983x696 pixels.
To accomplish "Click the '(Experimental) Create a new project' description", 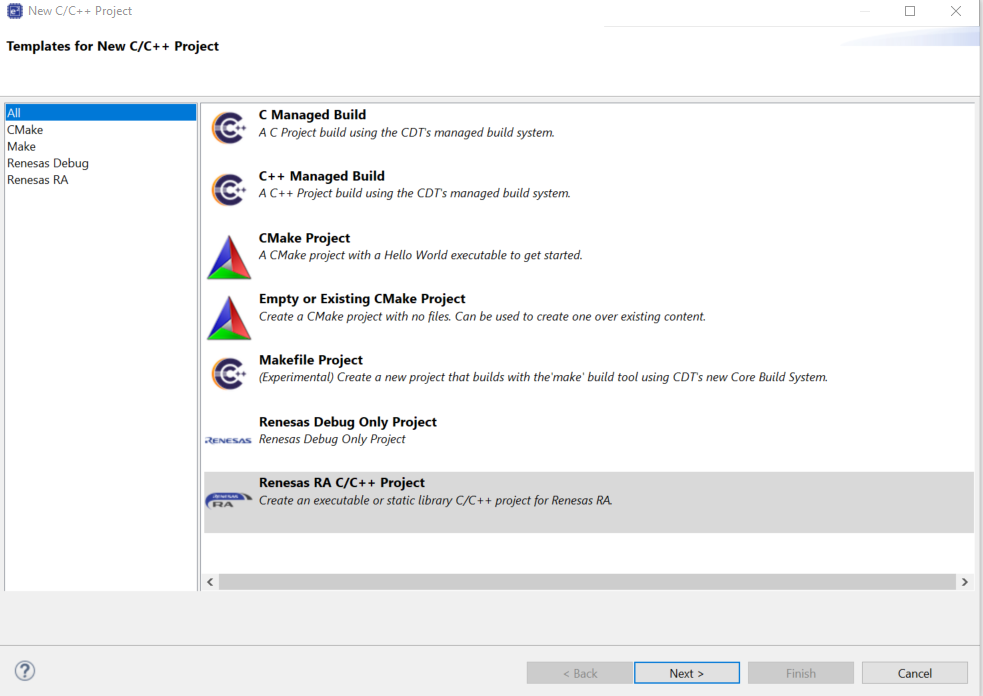I will [x=543, y=377].
